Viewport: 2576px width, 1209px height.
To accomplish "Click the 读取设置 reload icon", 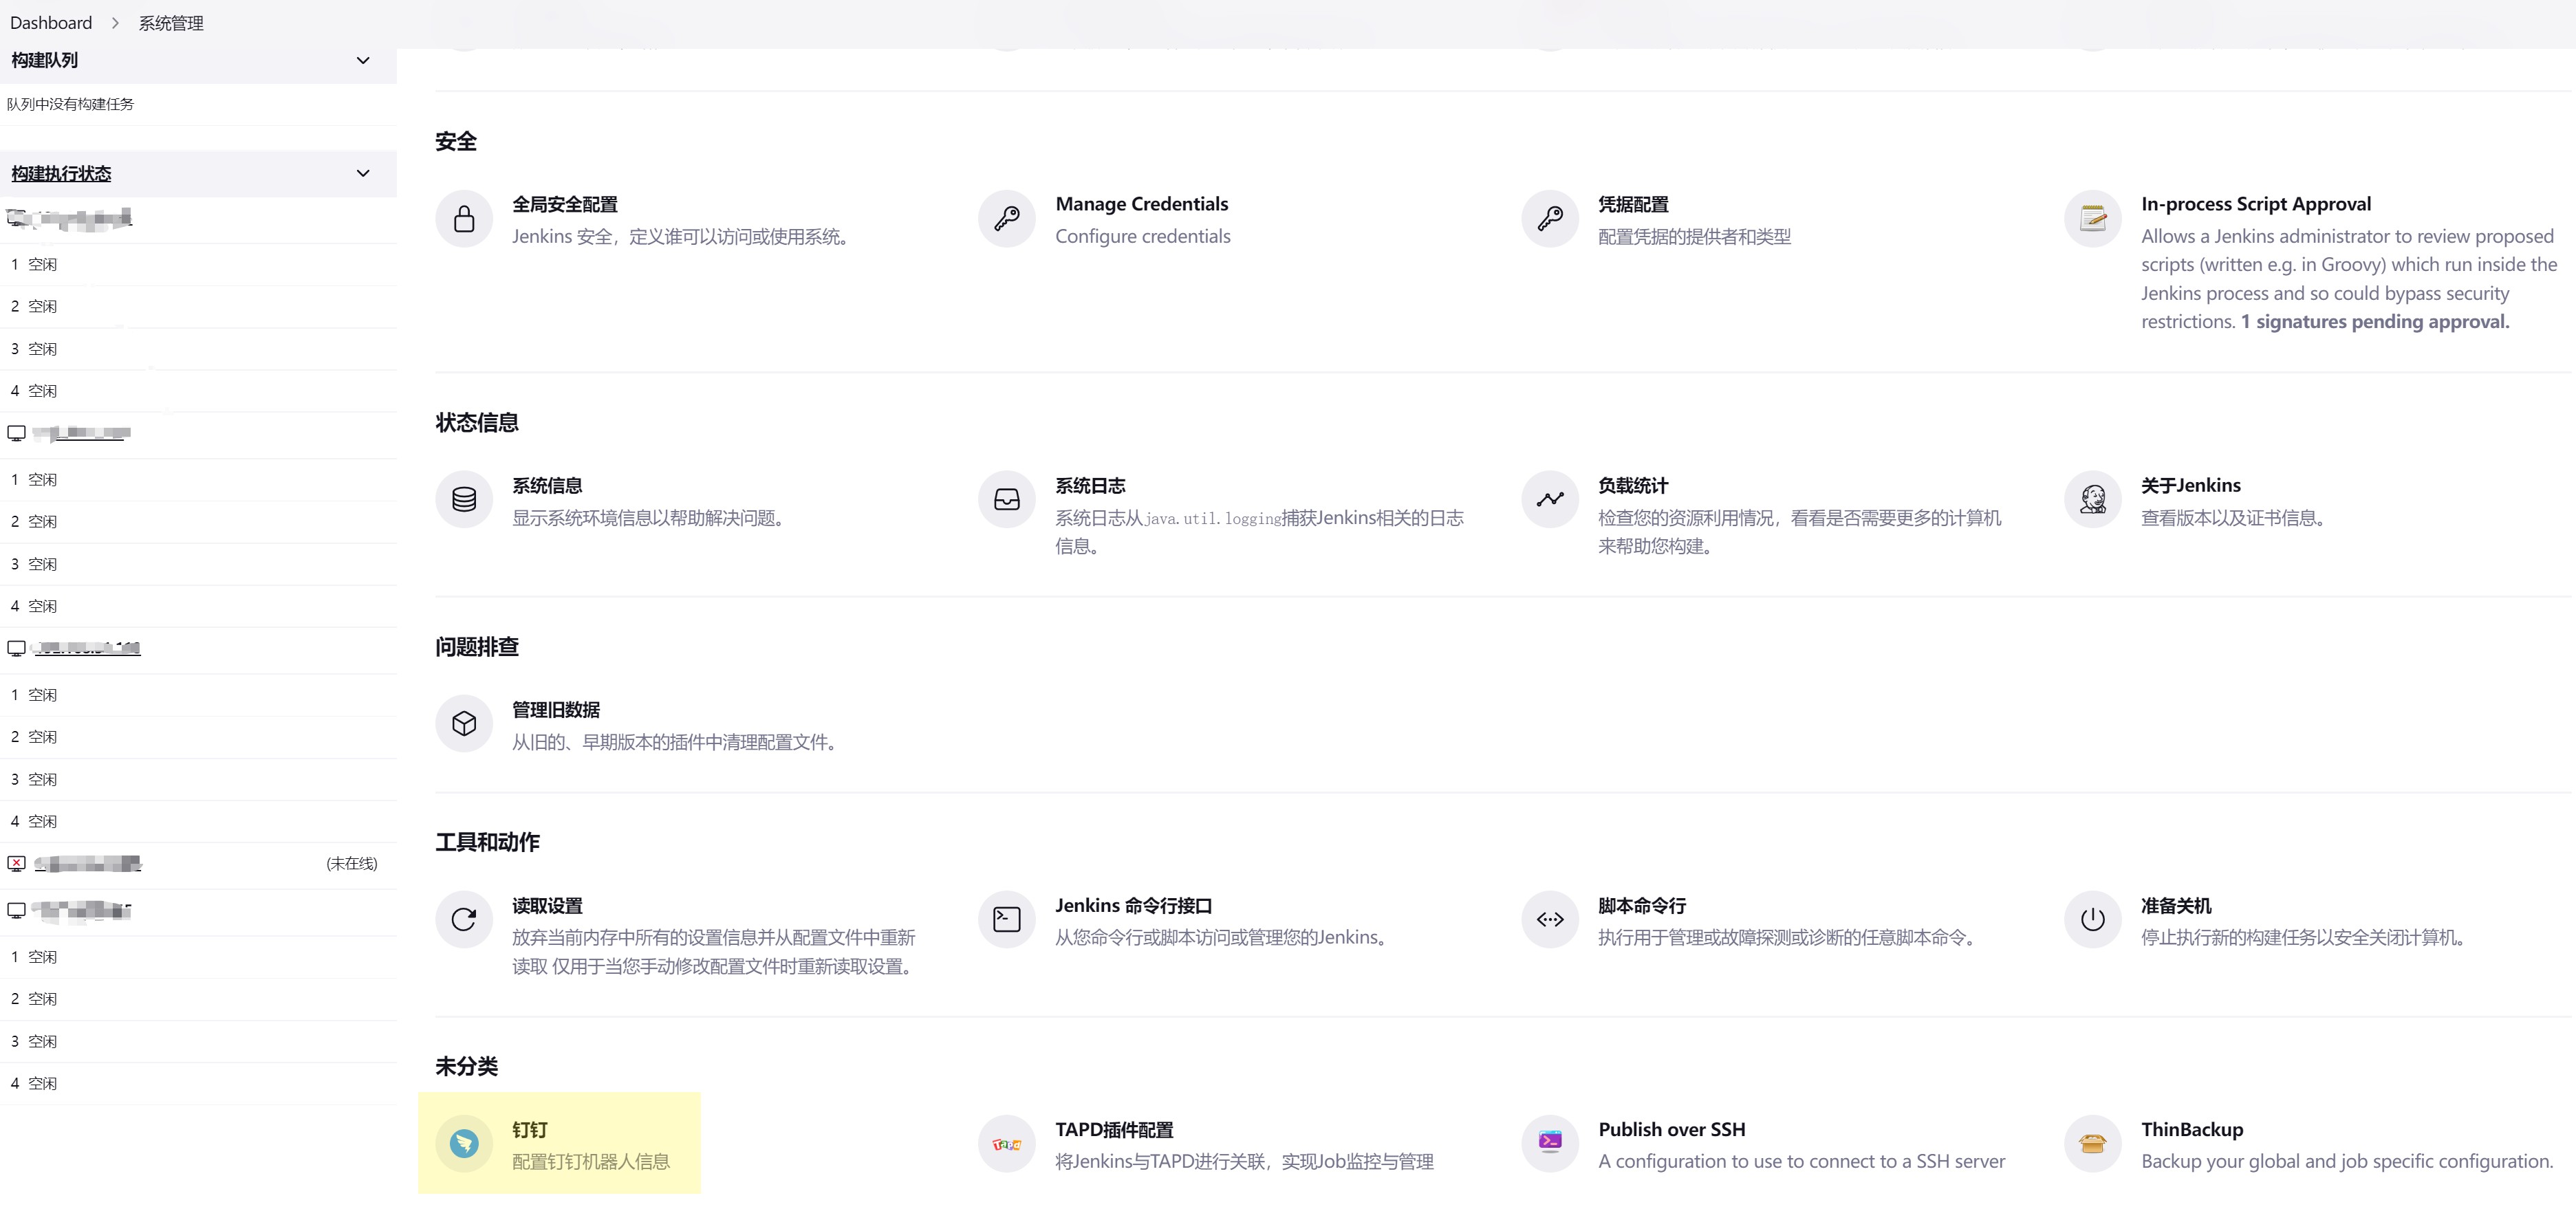I will pos(464,919).
